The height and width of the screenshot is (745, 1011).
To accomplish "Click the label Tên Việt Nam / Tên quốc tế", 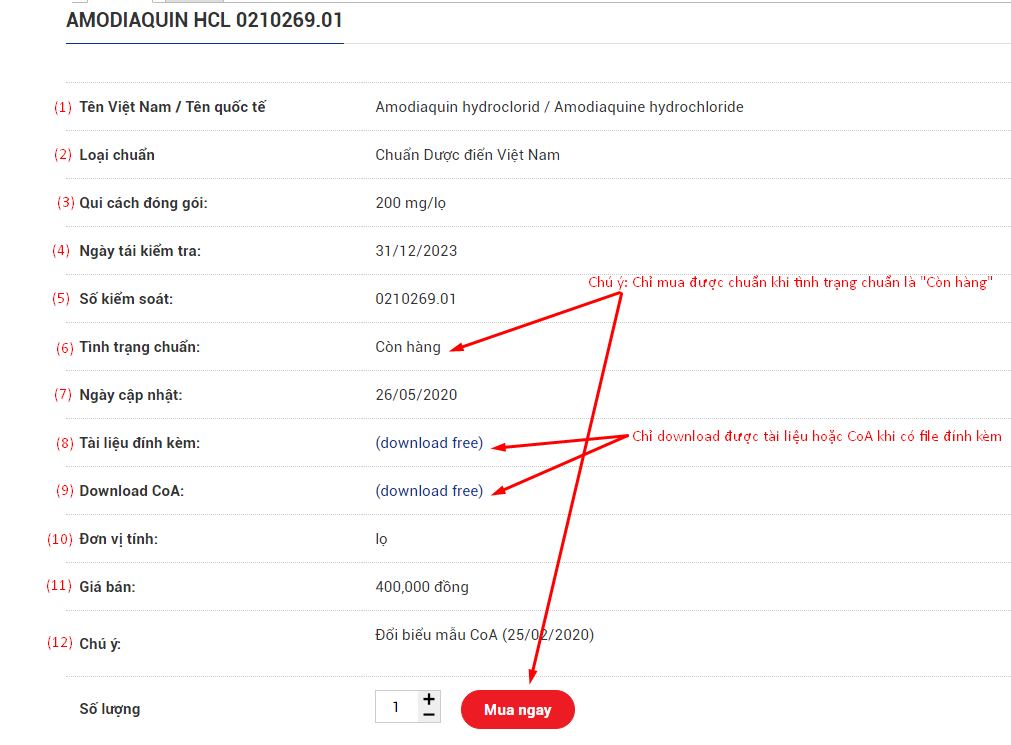I will click(172, 107).
